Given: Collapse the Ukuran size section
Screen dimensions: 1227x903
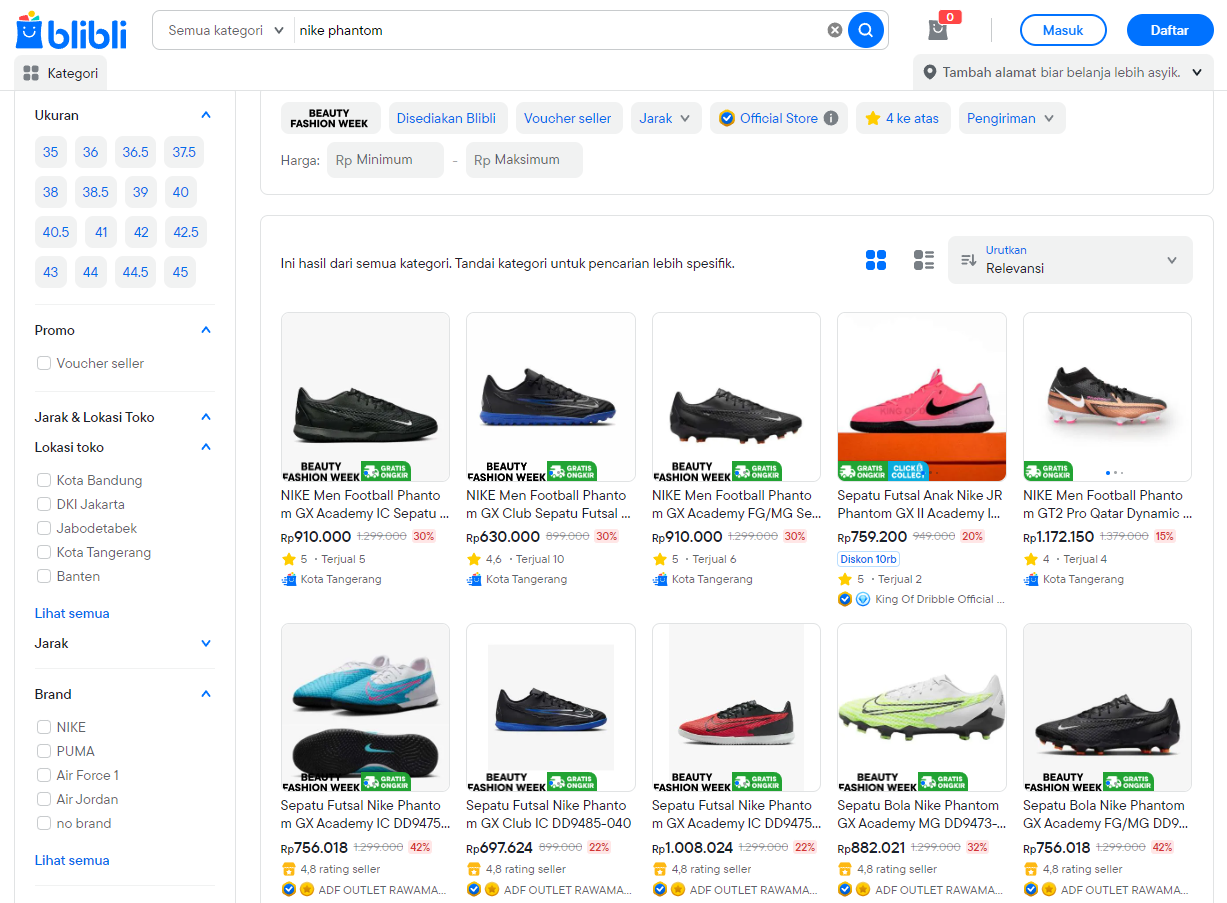Looking at the screenshot, I should [x=206, y=115].
